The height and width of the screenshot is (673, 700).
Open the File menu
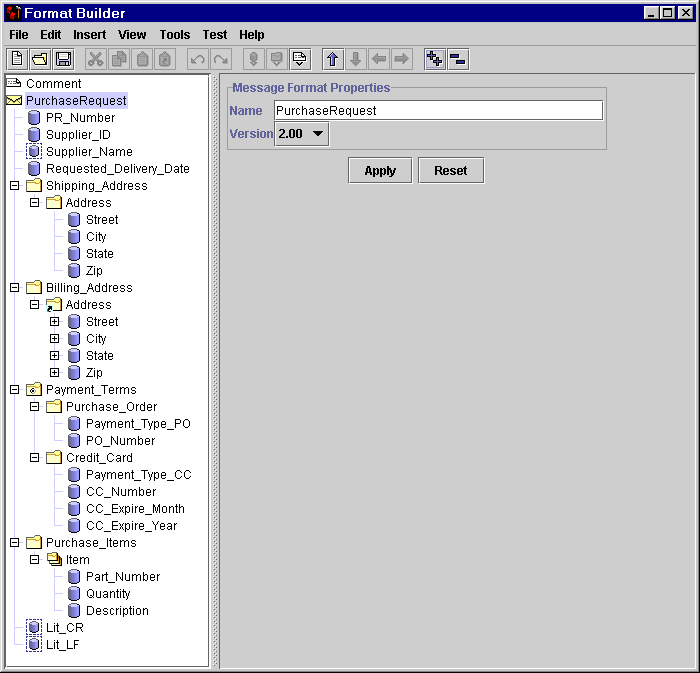pos(19,35)
